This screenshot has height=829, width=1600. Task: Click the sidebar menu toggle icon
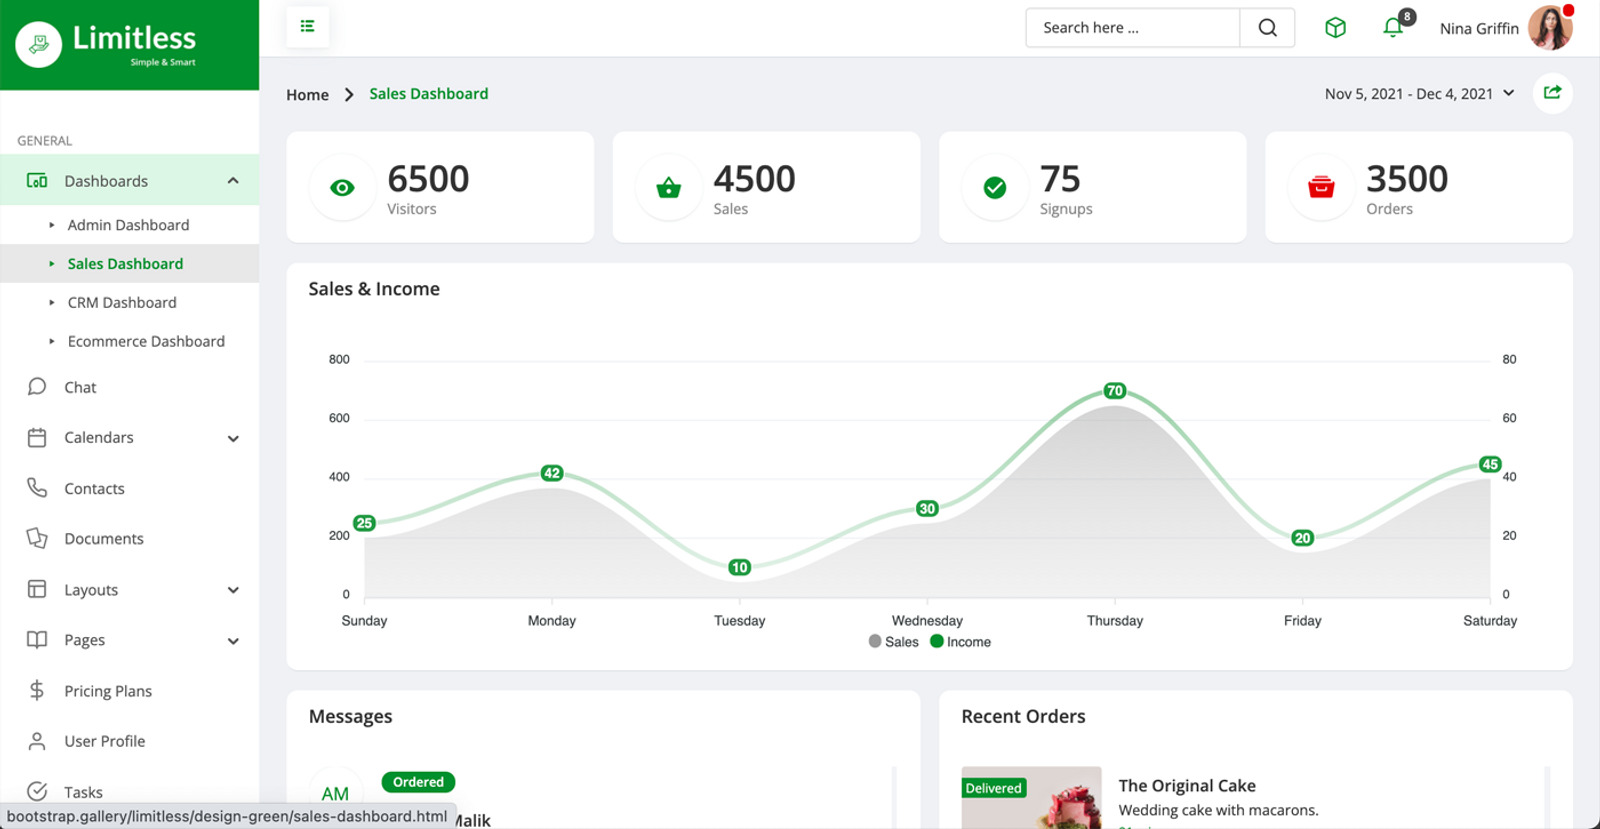tap(307, 27)
